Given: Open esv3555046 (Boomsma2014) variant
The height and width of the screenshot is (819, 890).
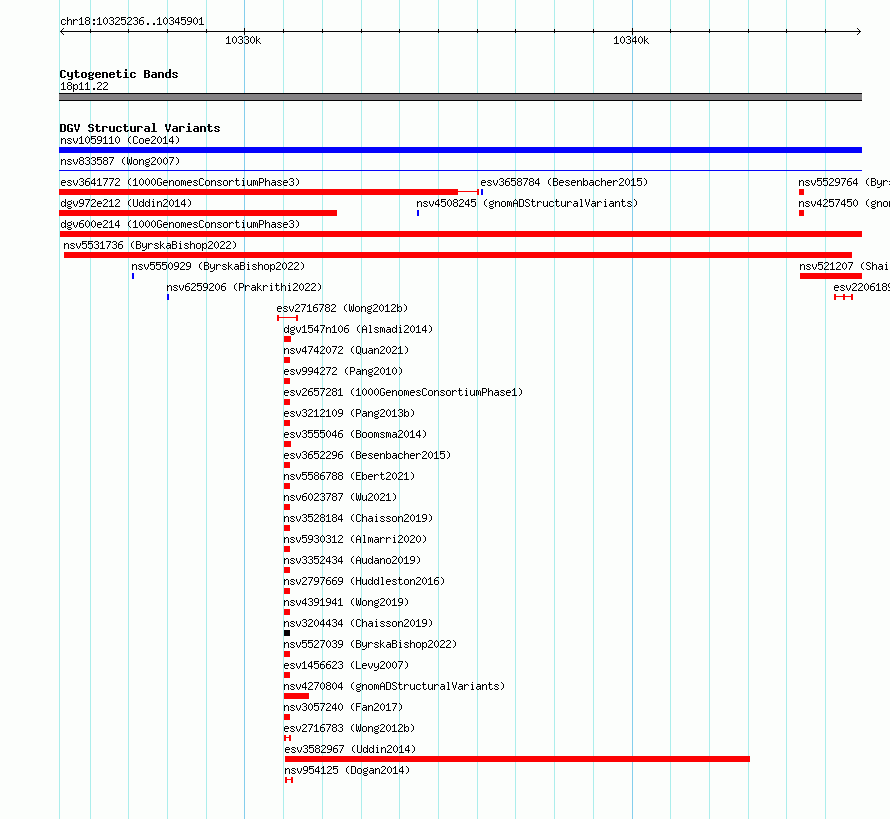Looking at the screenshot, I should pos(355,434).
